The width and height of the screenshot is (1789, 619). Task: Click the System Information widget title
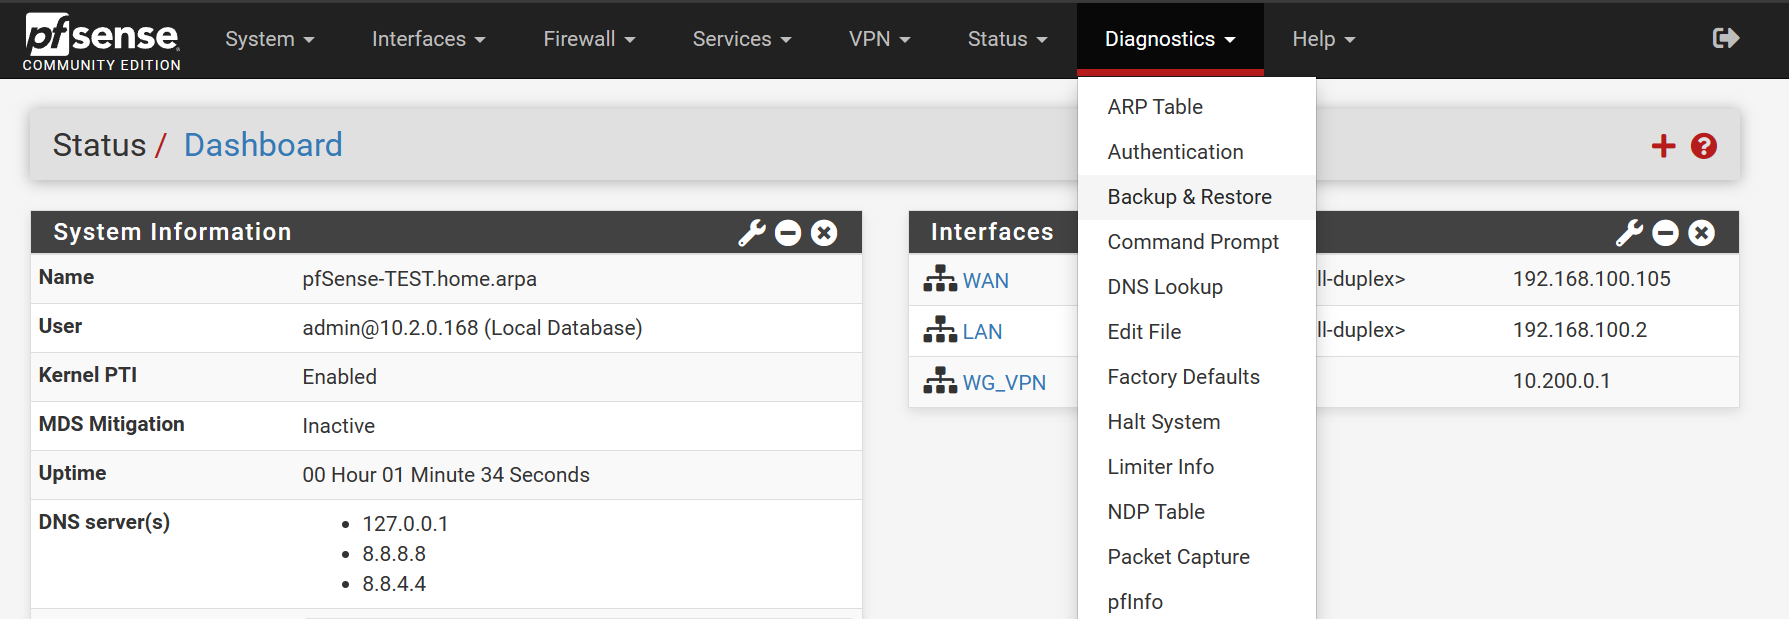[x=172, y=232]
